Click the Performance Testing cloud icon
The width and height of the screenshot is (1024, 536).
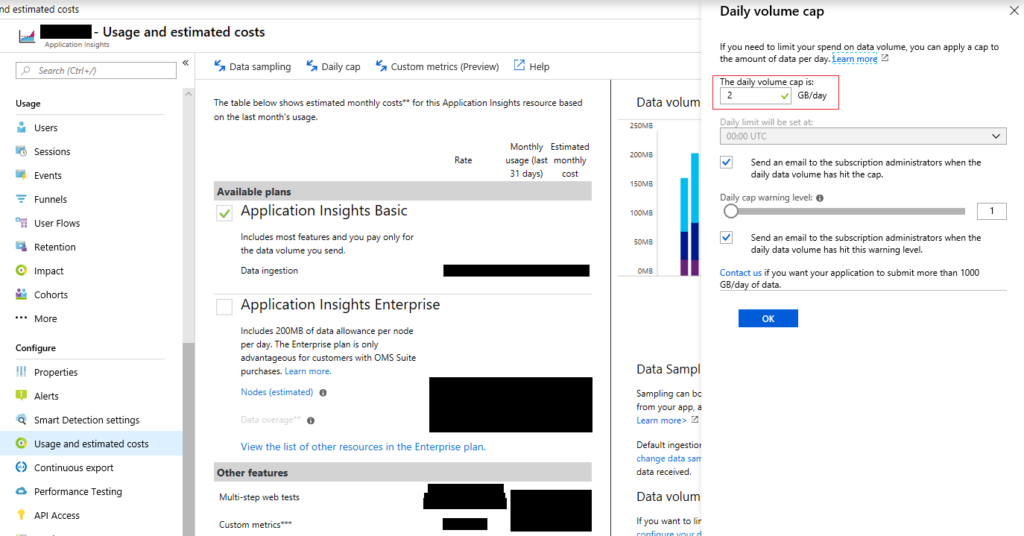[22, 491]
